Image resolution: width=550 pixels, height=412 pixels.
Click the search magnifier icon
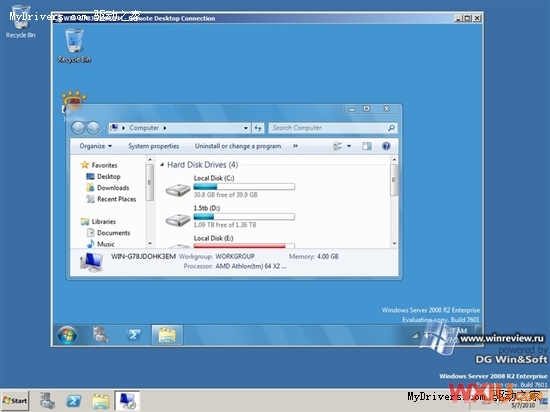pyautogui.click(x=391, y=128)
